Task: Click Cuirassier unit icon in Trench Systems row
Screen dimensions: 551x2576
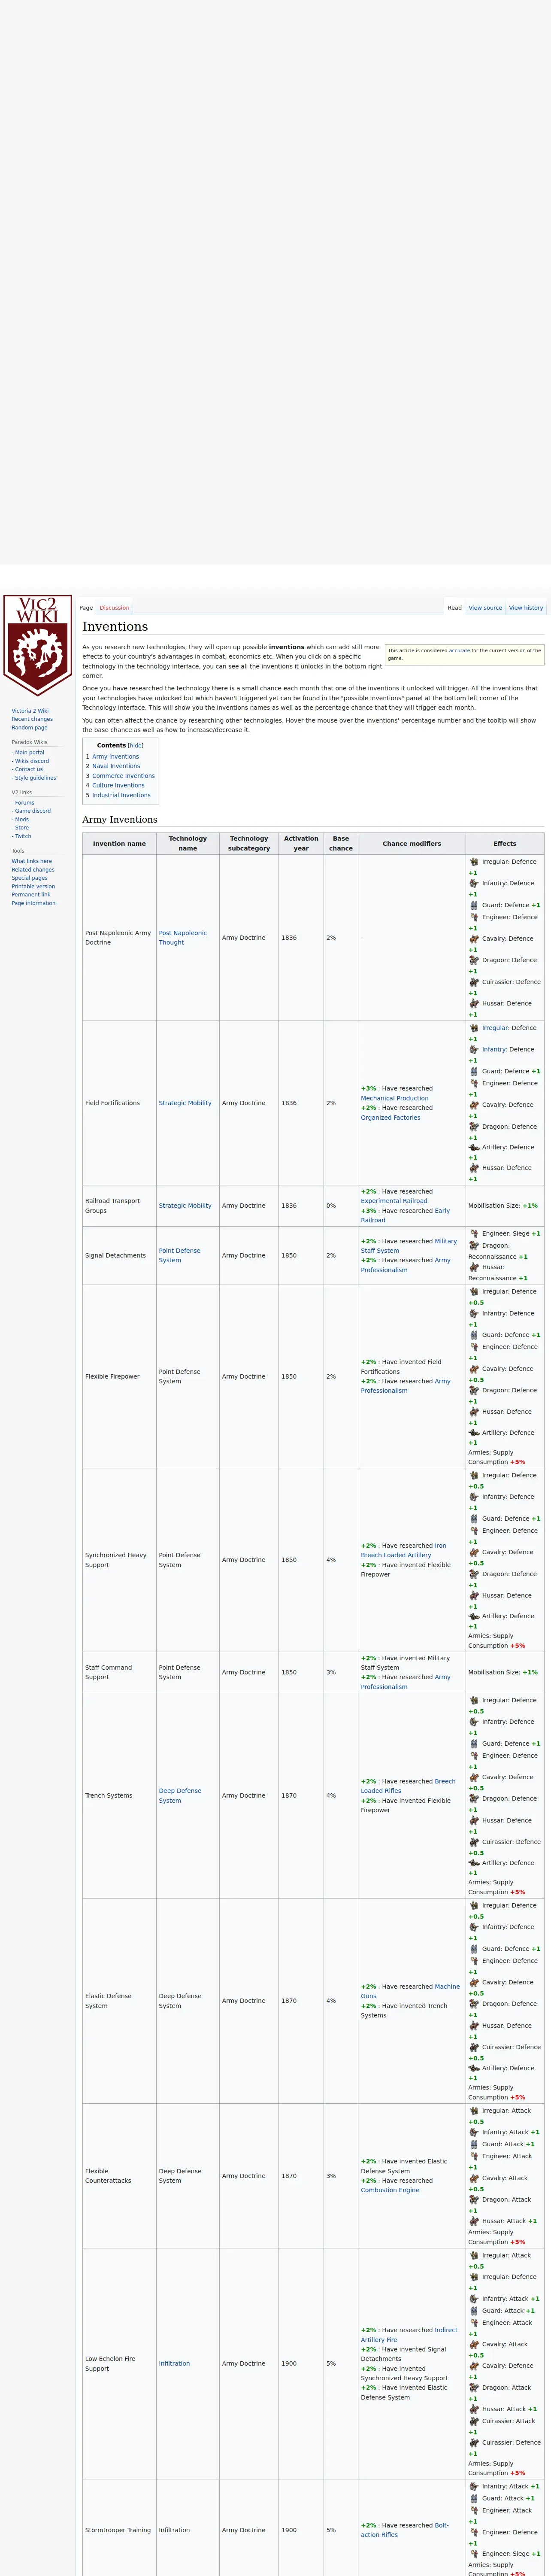Action: pyautogui.click(x=474, y=1842)
